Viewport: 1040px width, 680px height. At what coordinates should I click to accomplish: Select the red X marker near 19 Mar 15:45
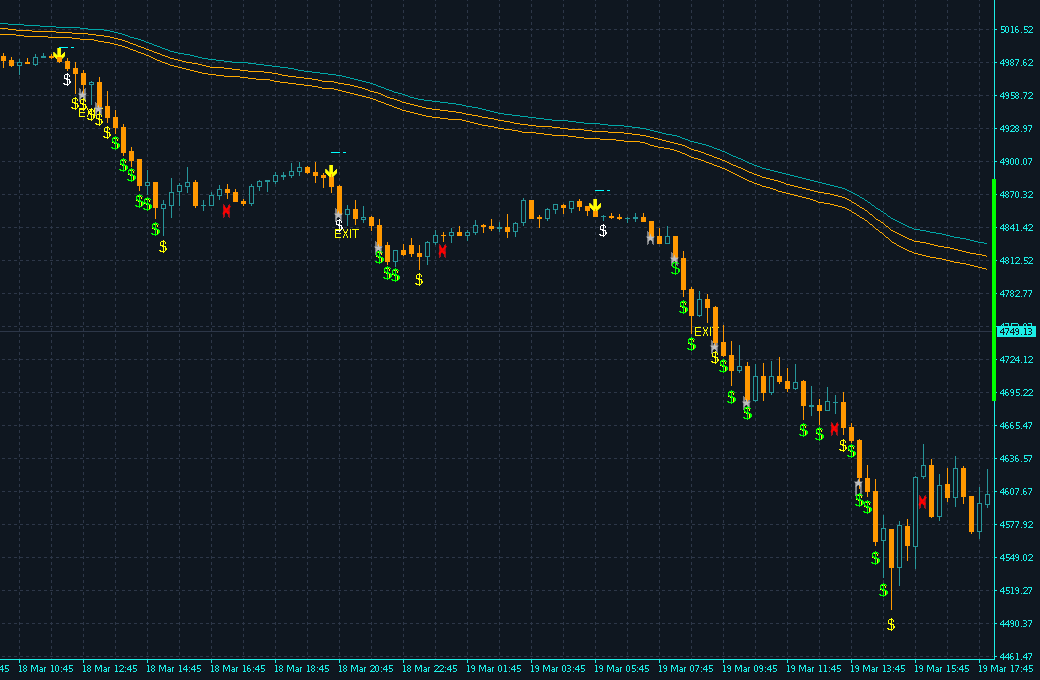tap(923, 502)
